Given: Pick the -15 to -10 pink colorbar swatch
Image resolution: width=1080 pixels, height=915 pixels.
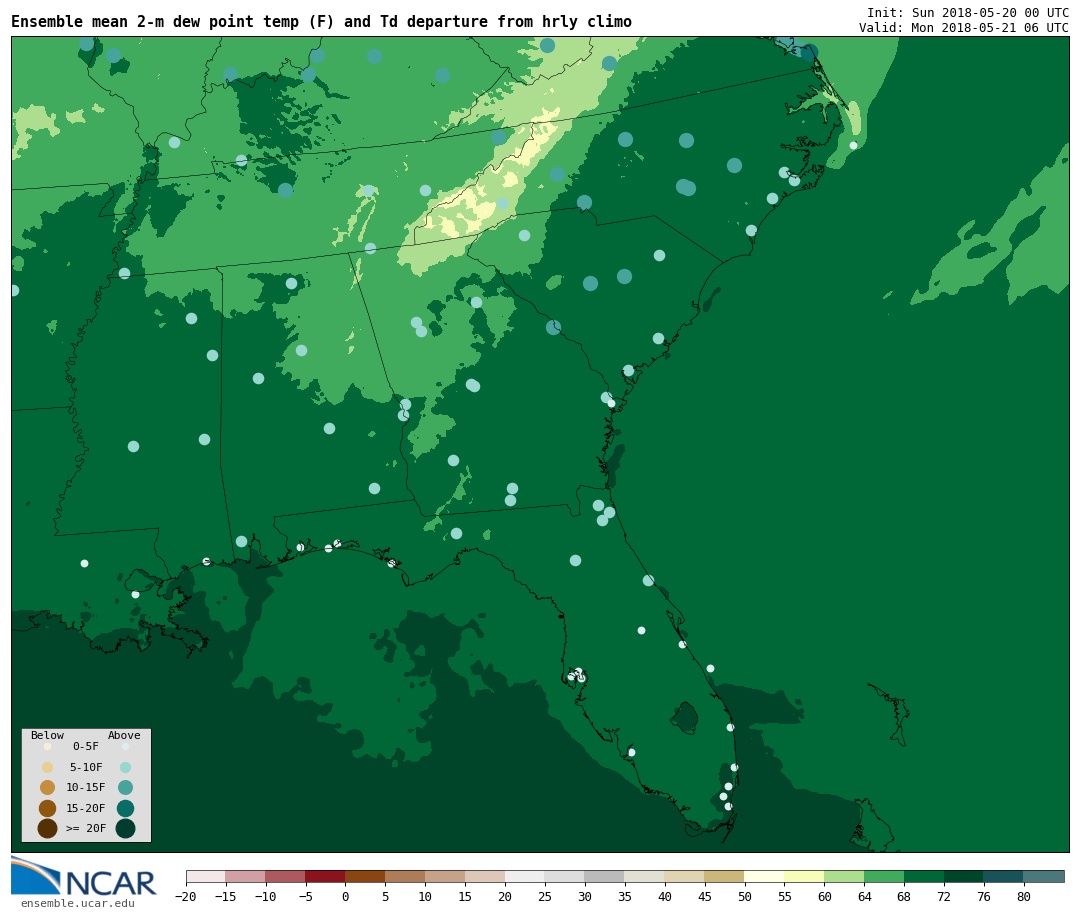Looking at the screenshot, I should (246, 876).
